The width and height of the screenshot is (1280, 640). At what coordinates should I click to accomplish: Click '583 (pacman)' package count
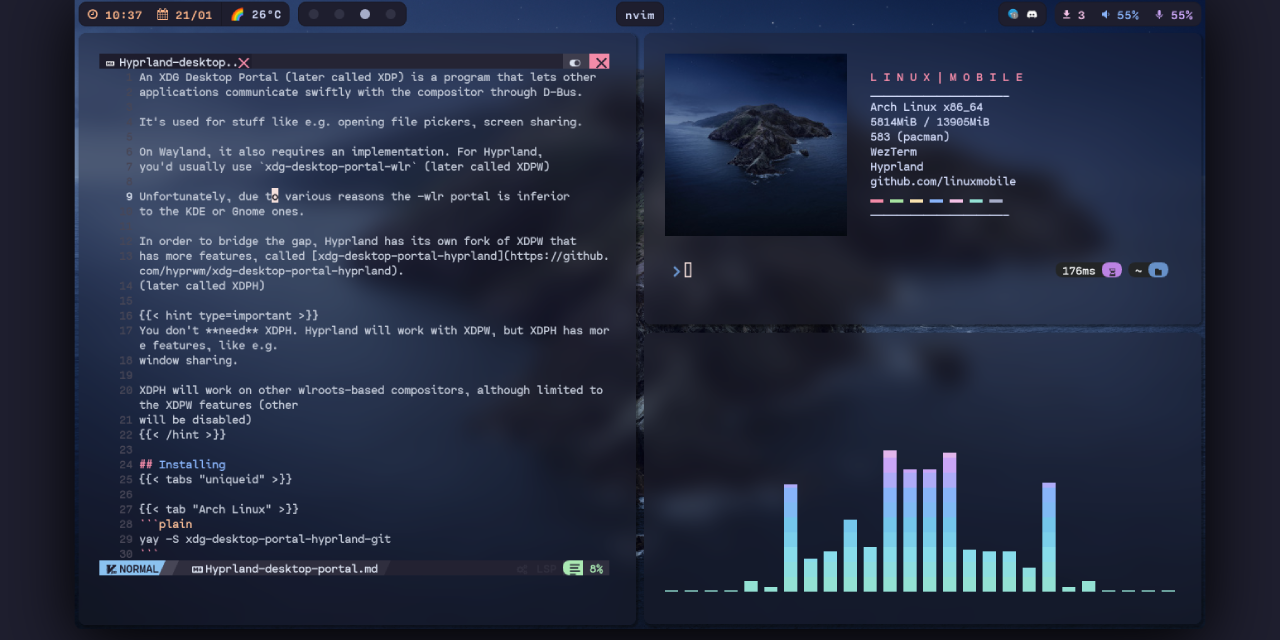tap(910, 137)
